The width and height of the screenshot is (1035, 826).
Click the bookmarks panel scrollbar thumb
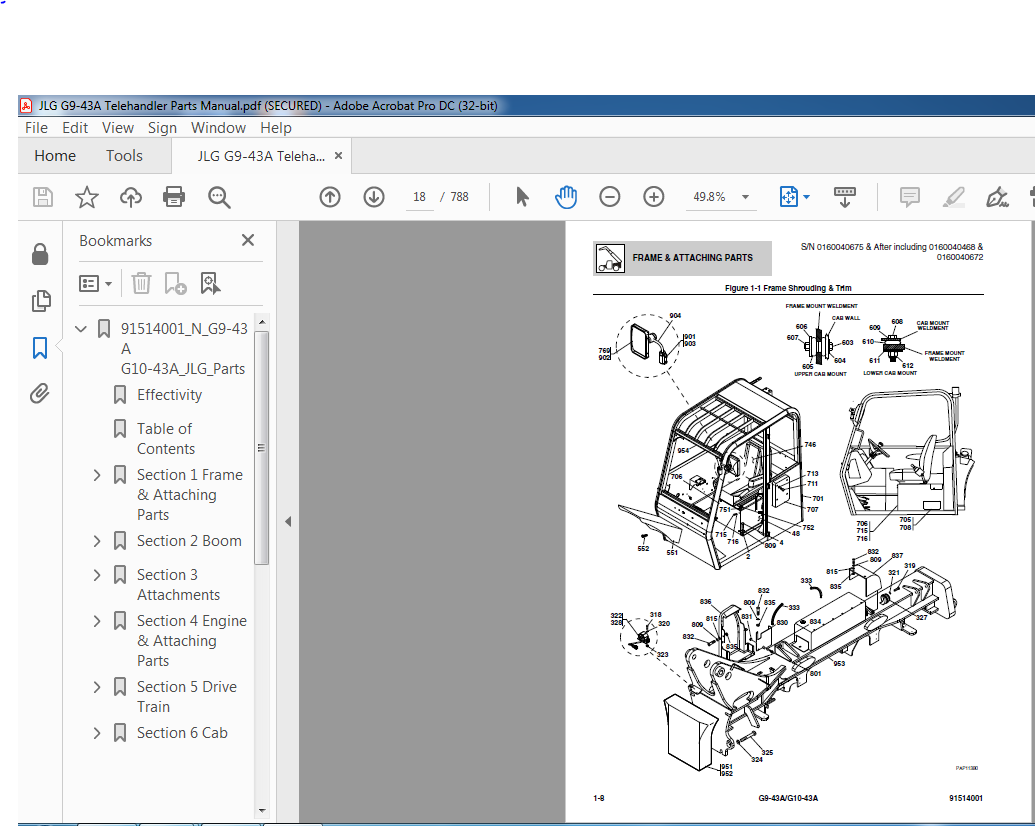[261, 447]
